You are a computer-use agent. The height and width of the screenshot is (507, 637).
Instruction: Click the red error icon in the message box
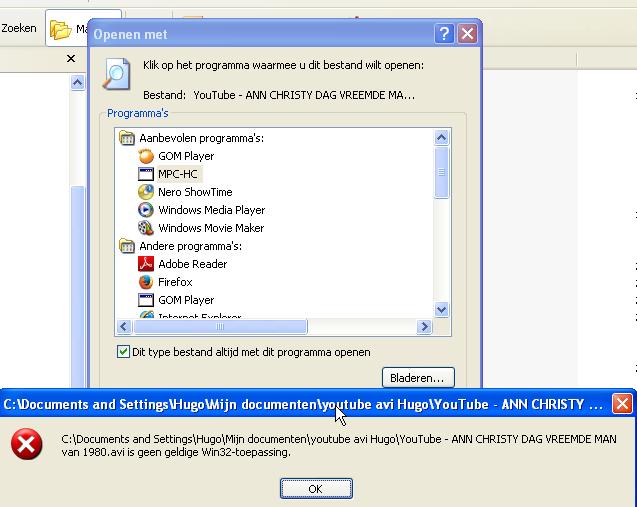[x=26, y=444]
